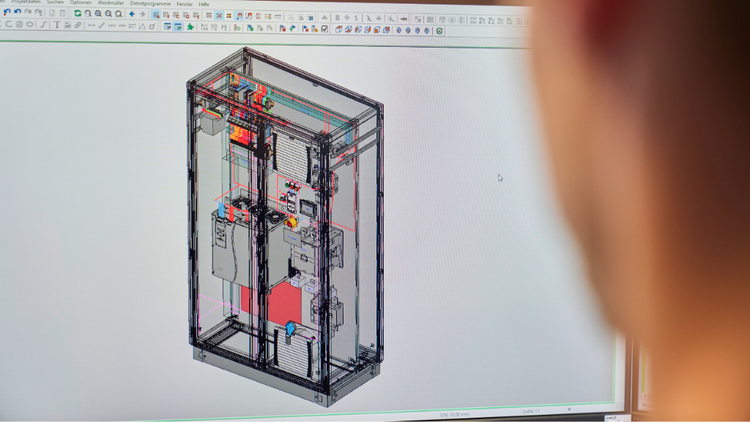Select the red mounting area in cabinet model

pyautogui.click(x=285, y=303)
